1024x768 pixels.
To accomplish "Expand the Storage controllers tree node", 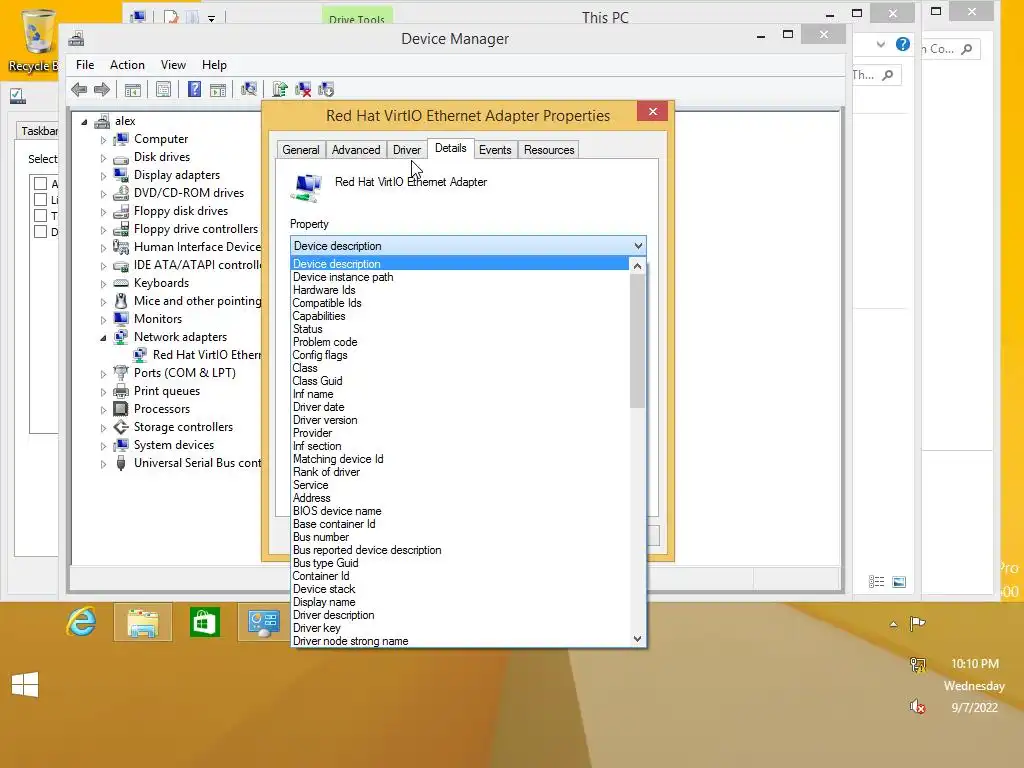I will click(x=103, y=428).
